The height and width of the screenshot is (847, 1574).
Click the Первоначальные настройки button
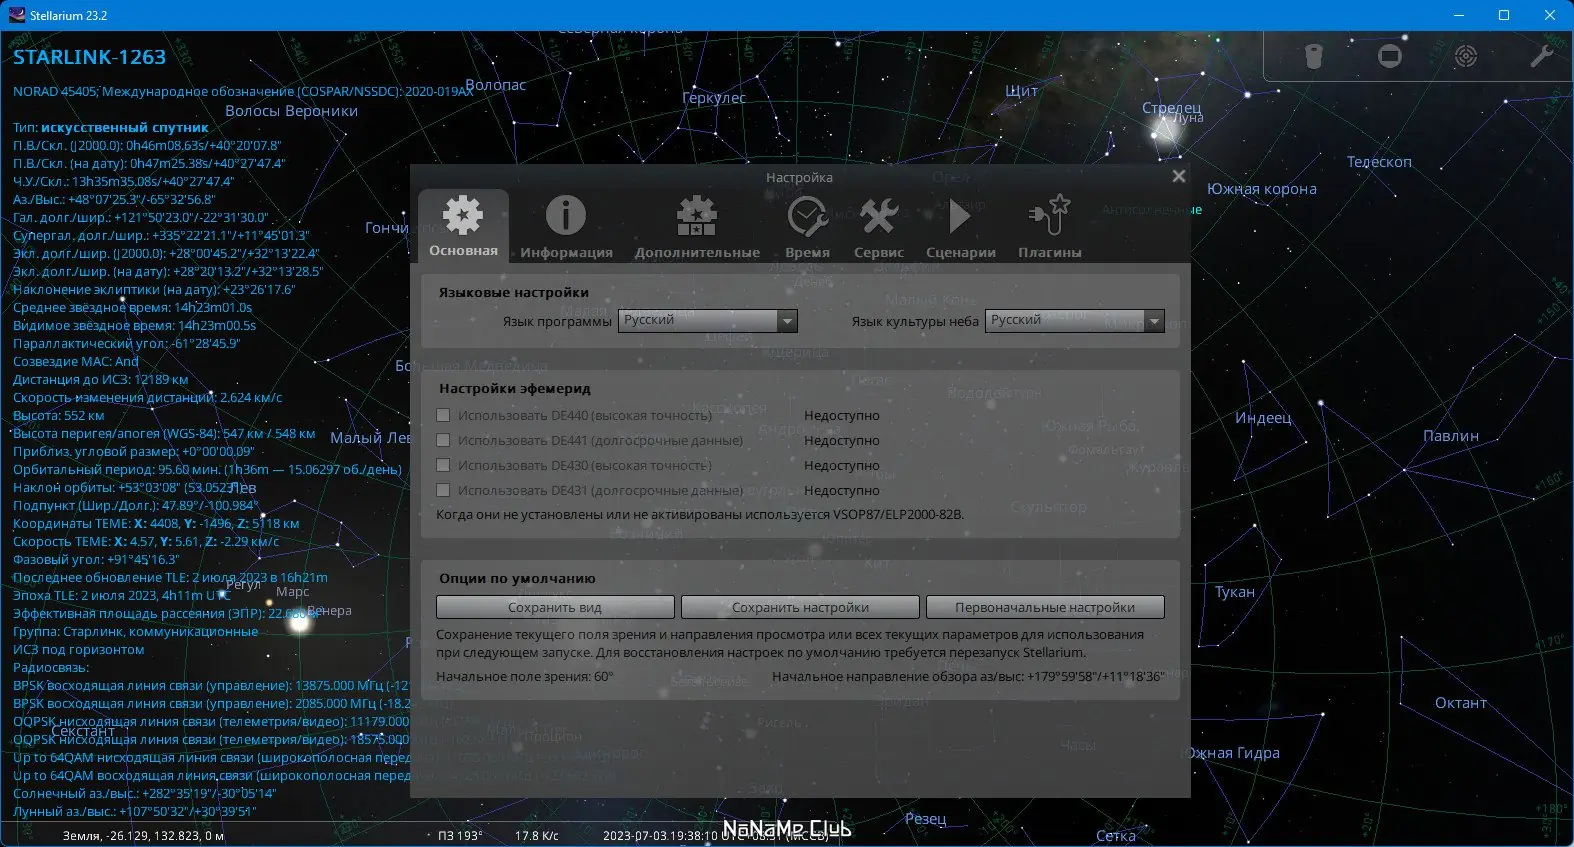tap(1045, 607)
